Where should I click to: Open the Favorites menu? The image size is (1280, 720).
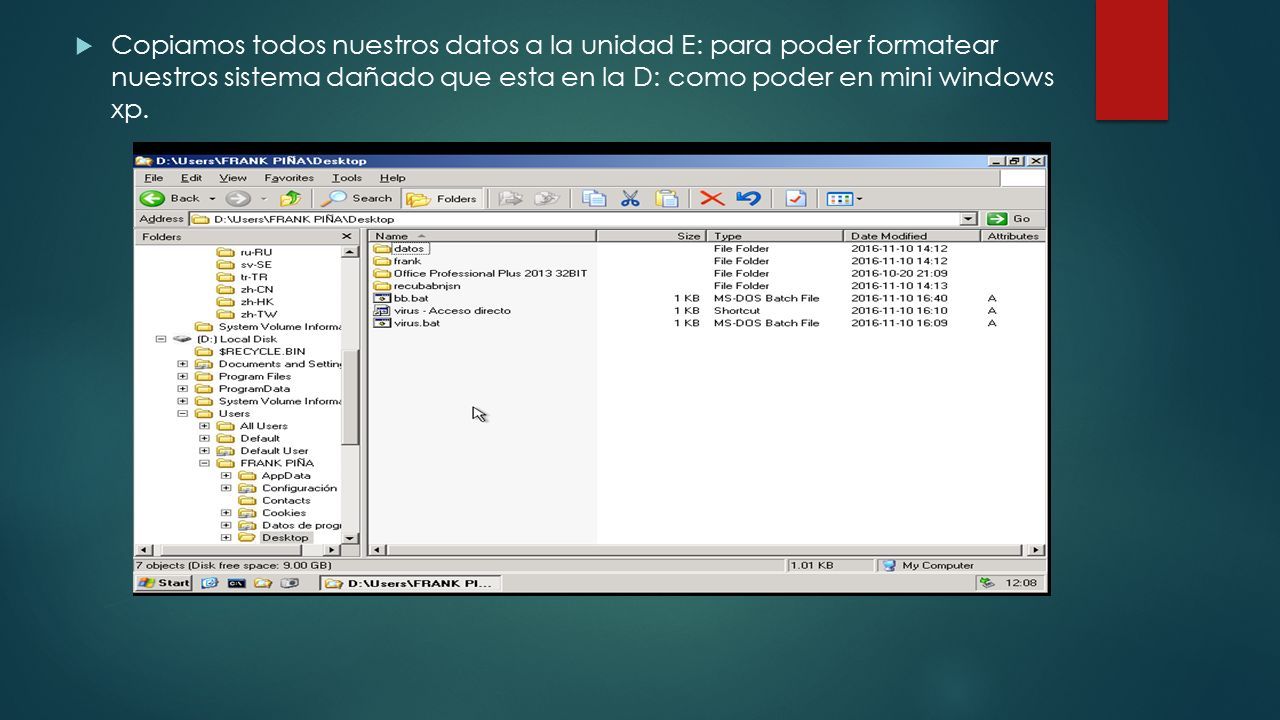point(289,178)
